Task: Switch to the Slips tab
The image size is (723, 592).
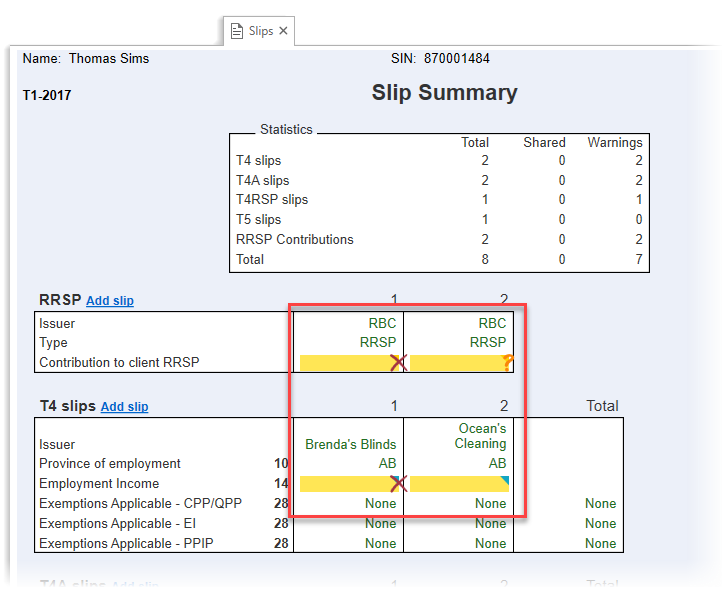Action: click(260, 31)
